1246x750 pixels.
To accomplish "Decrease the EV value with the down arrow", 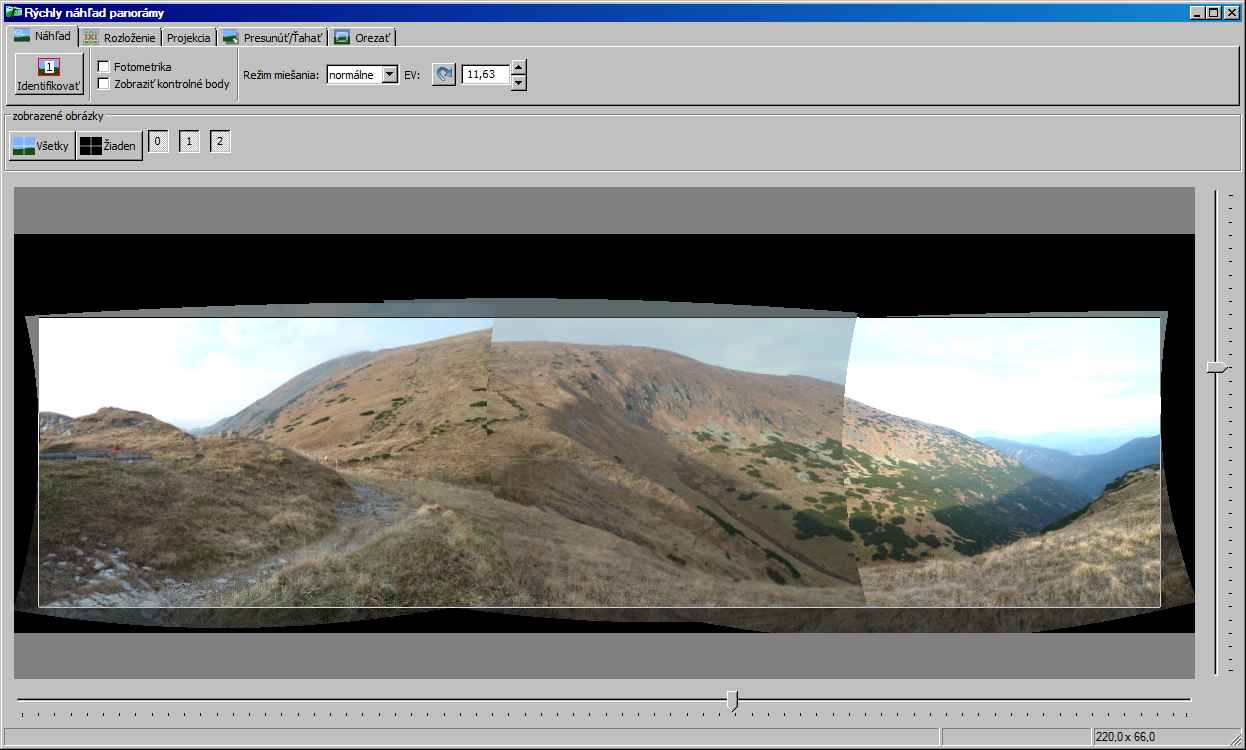I will [x=518, y=83].
